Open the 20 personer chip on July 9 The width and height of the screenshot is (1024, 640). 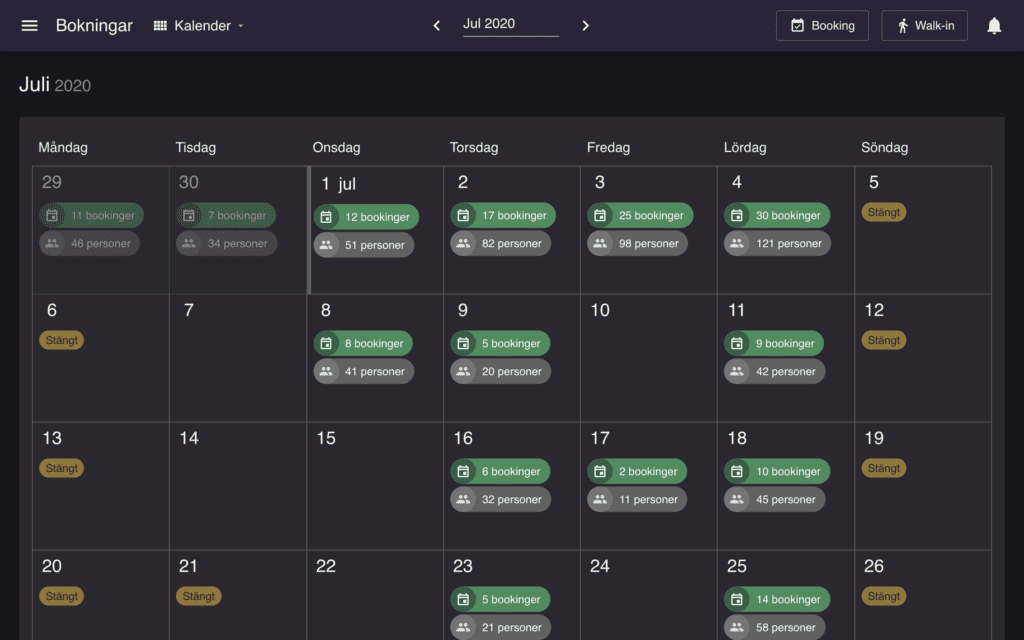point(500,371)
